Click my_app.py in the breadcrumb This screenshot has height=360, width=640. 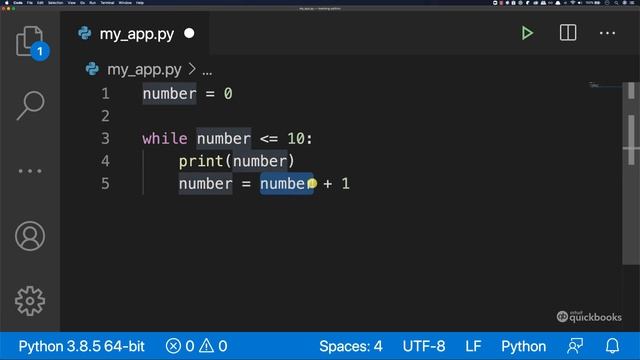144,70
